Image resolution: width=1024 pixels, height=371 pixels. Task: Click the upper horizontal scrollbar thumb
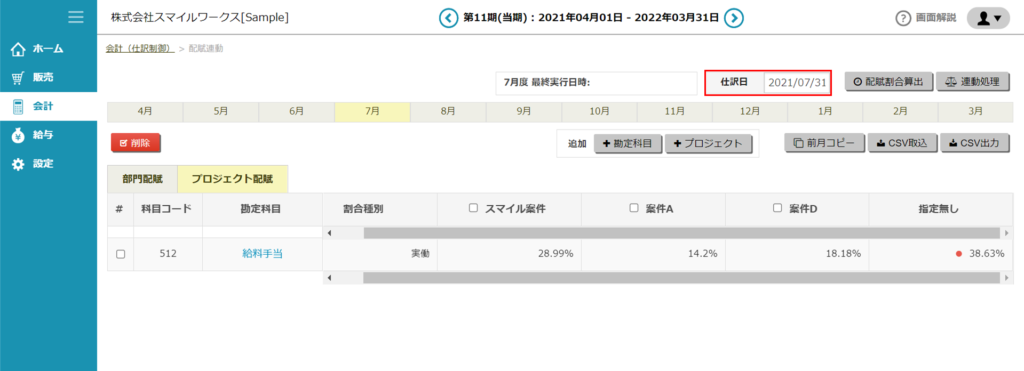point(682,233)
